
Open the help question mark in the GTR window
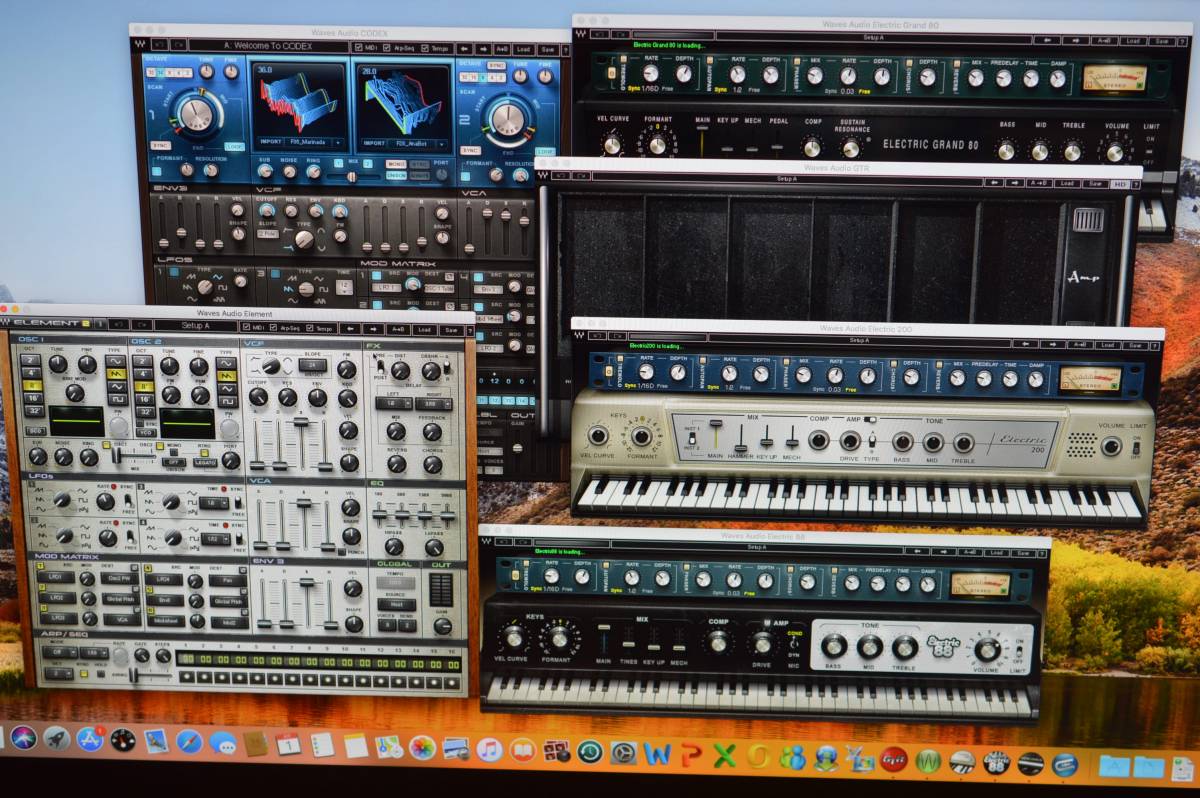1136,183
